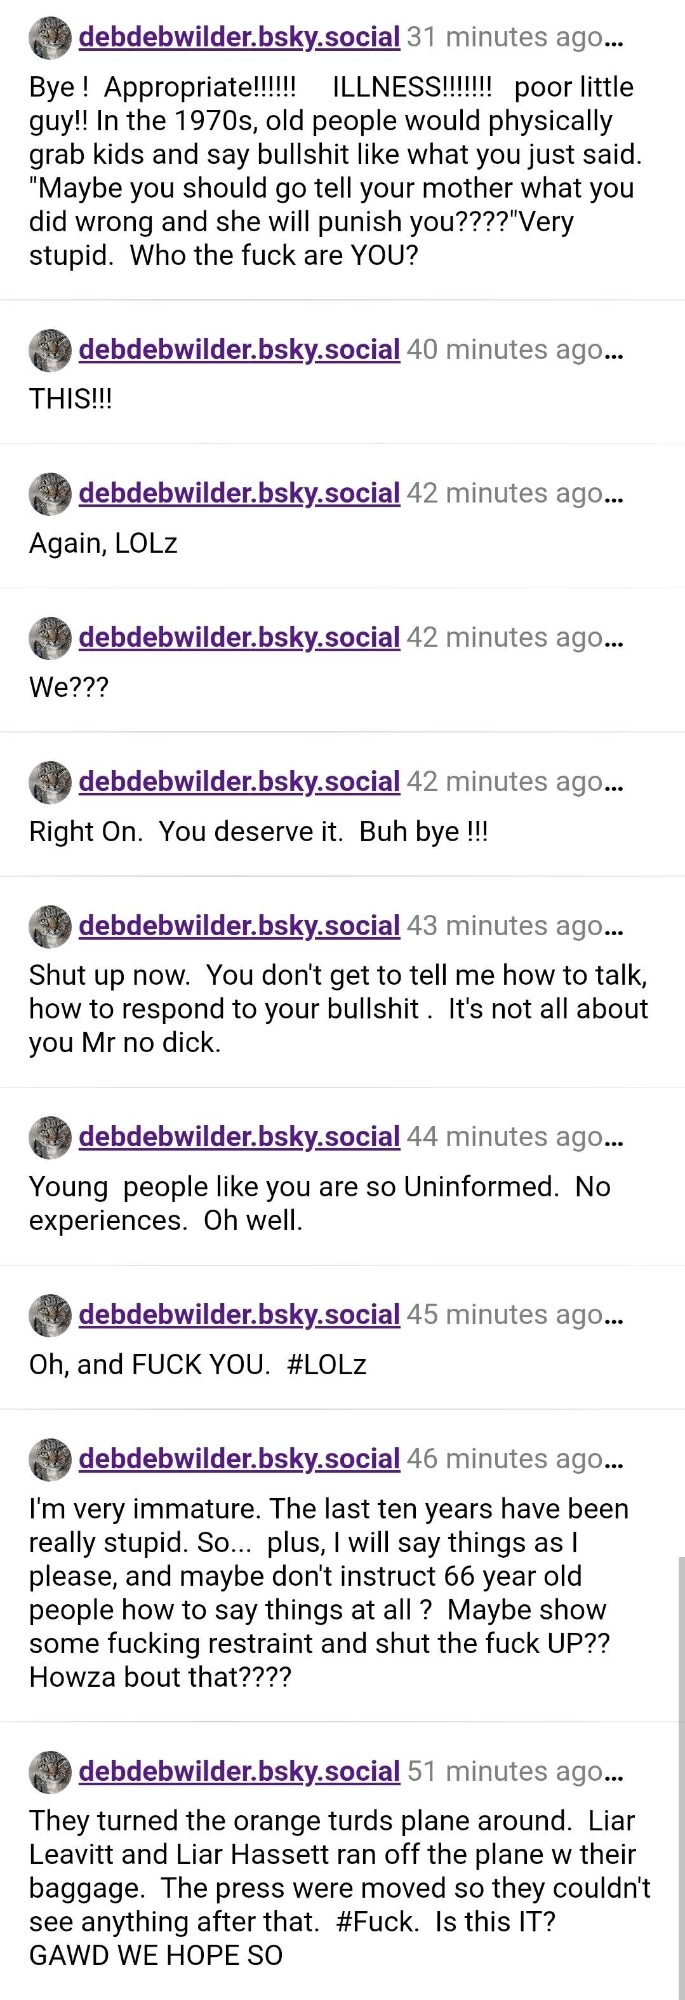Click the avatar on the 44 minutes ago post
The height and width of the screenshot is (2000, 685).
coord(50,1137)
